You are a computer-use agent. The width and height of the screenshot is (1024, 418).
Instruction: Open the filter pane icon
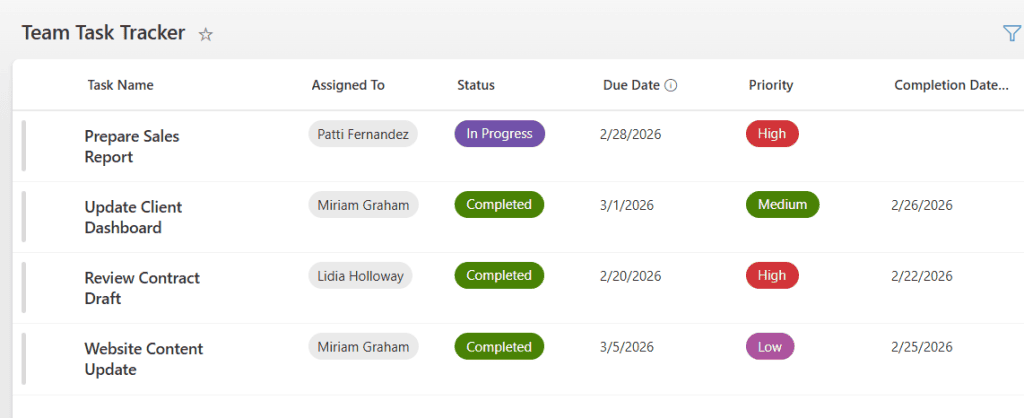[1011, 33]
